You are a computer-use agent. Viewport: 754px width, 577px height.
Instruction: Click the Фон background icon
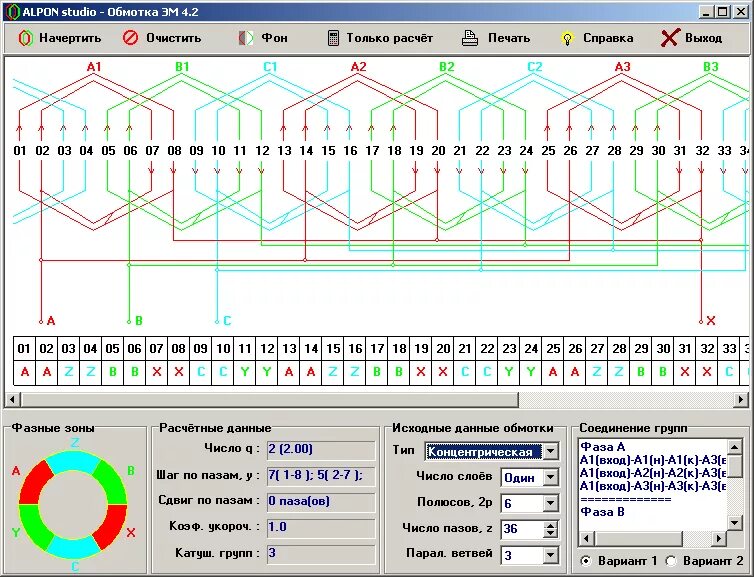246,38
